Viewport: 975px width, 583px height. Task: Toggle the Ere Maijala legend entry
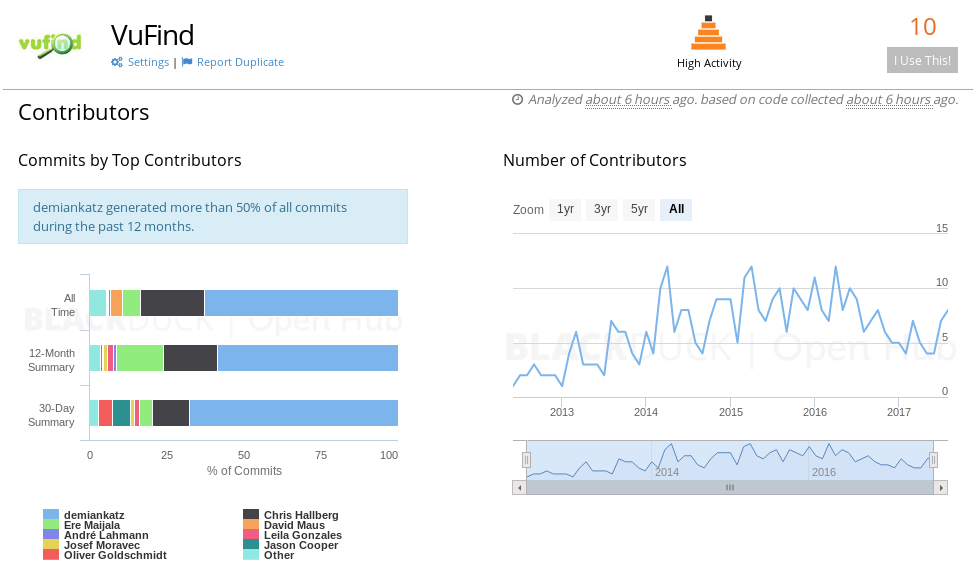(91, 525)
